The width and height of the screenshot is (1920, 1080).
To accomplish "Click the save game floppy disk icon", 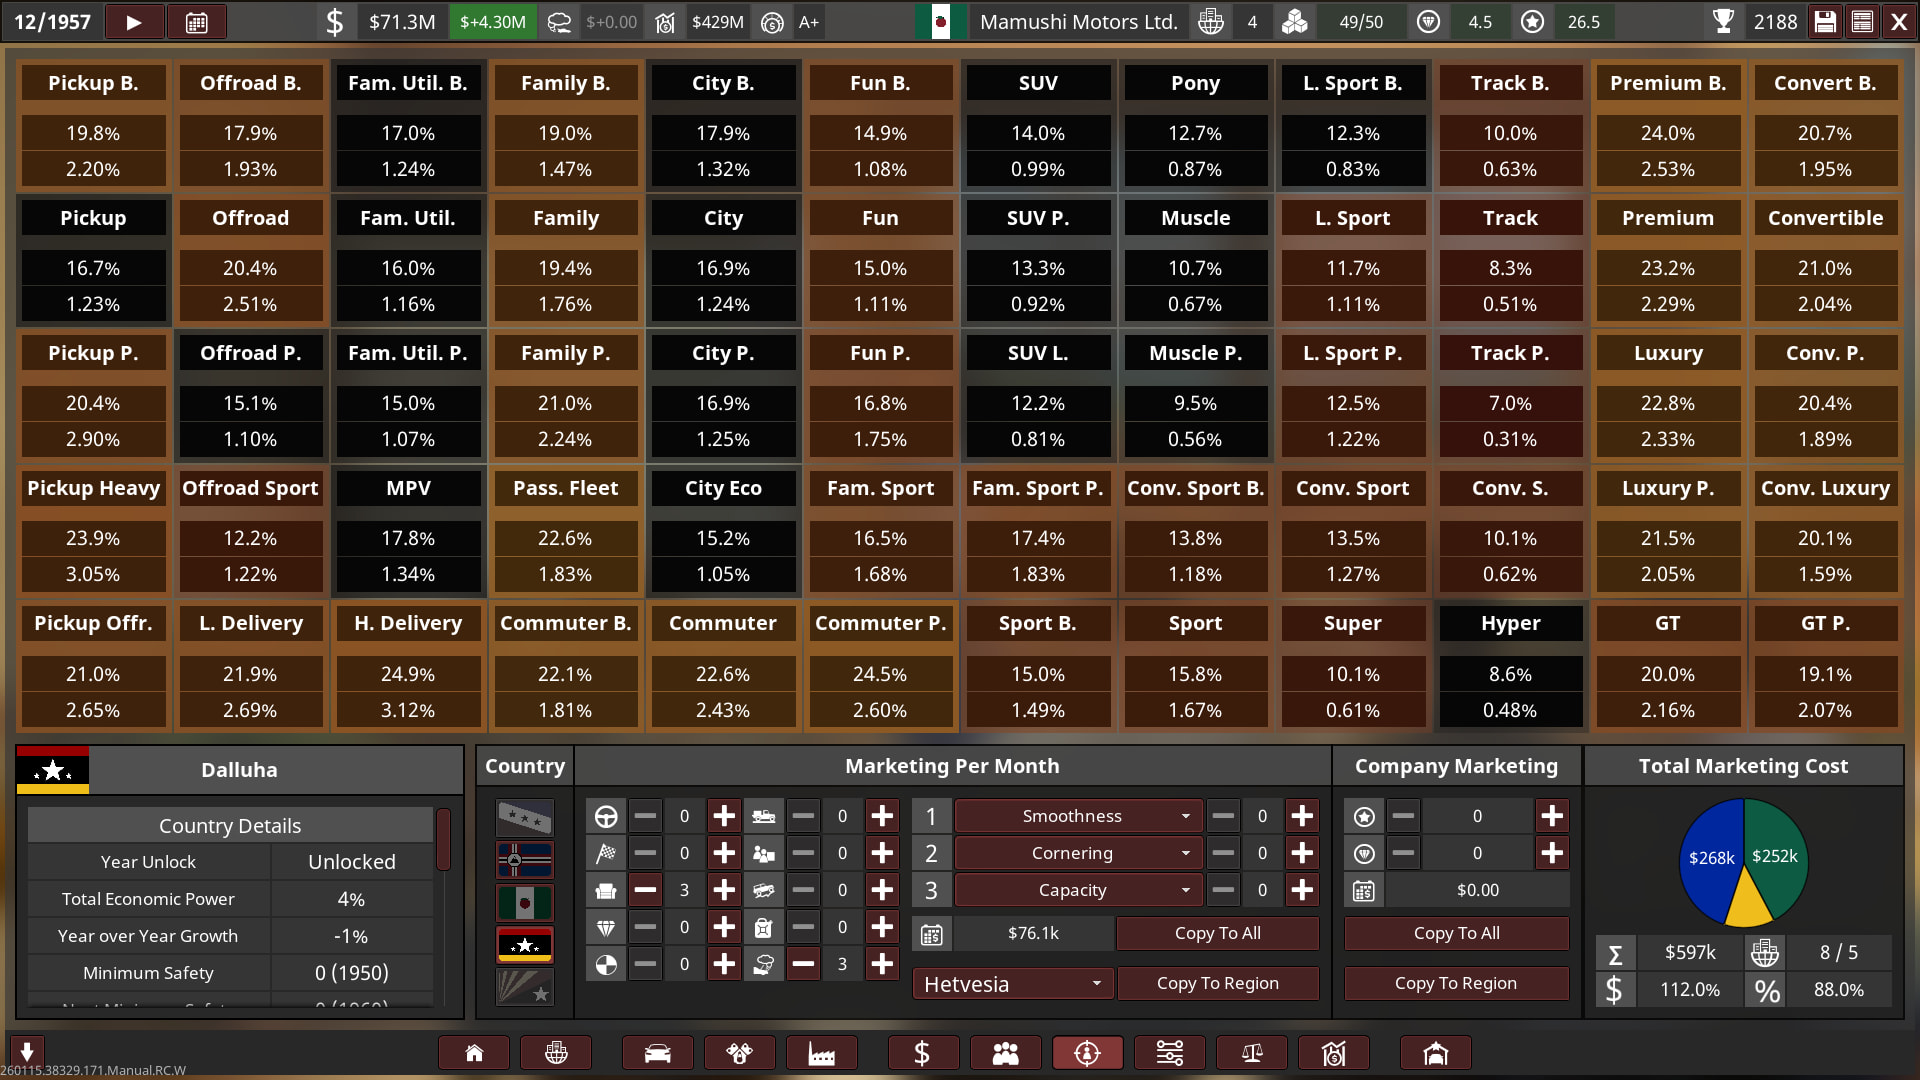I will (1825, 22).
